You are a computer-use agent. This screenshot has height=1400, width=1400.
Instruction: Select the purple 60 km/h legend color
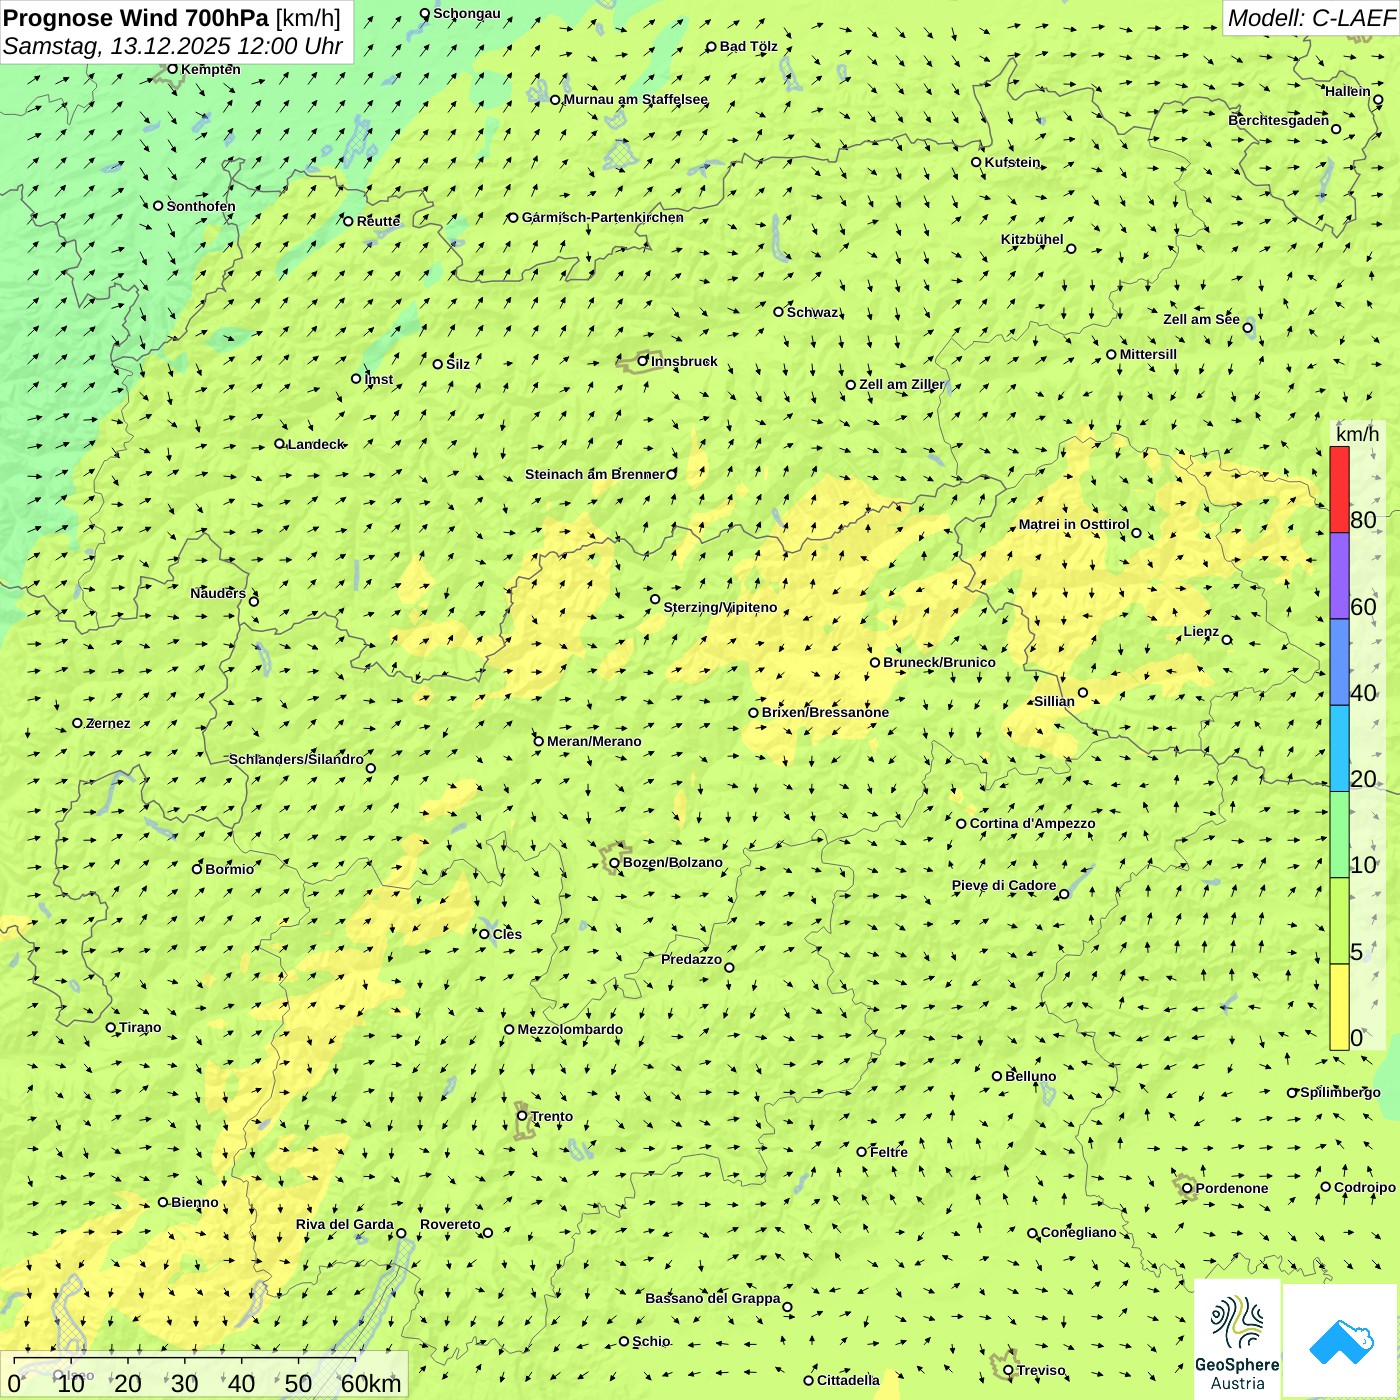(x=1339, y=576)
